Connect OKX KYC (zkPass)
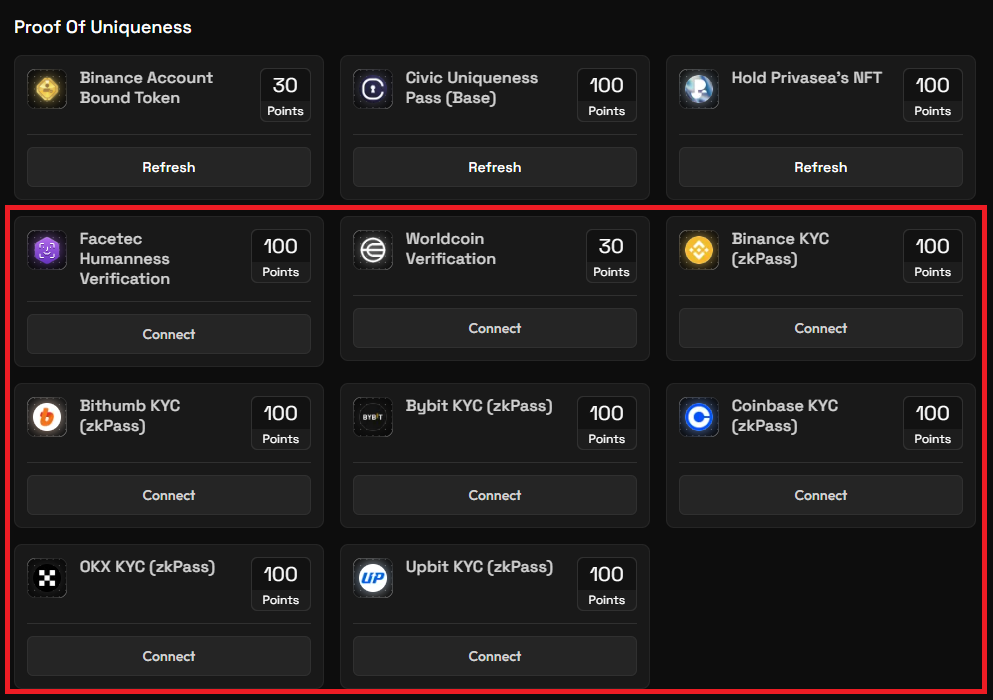This screenshot has width=993, height=700. click(x=169, y=656)
